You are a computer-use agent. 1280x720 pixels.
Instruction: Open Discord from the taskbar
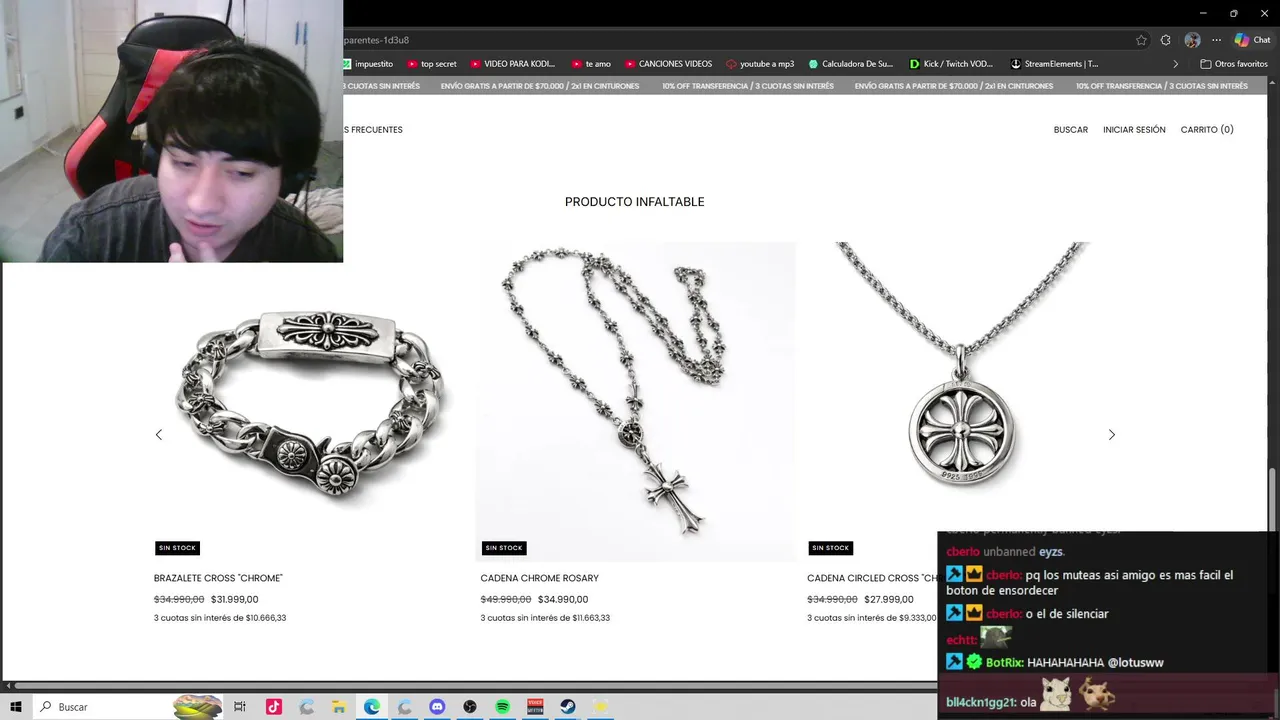(437, 707)
